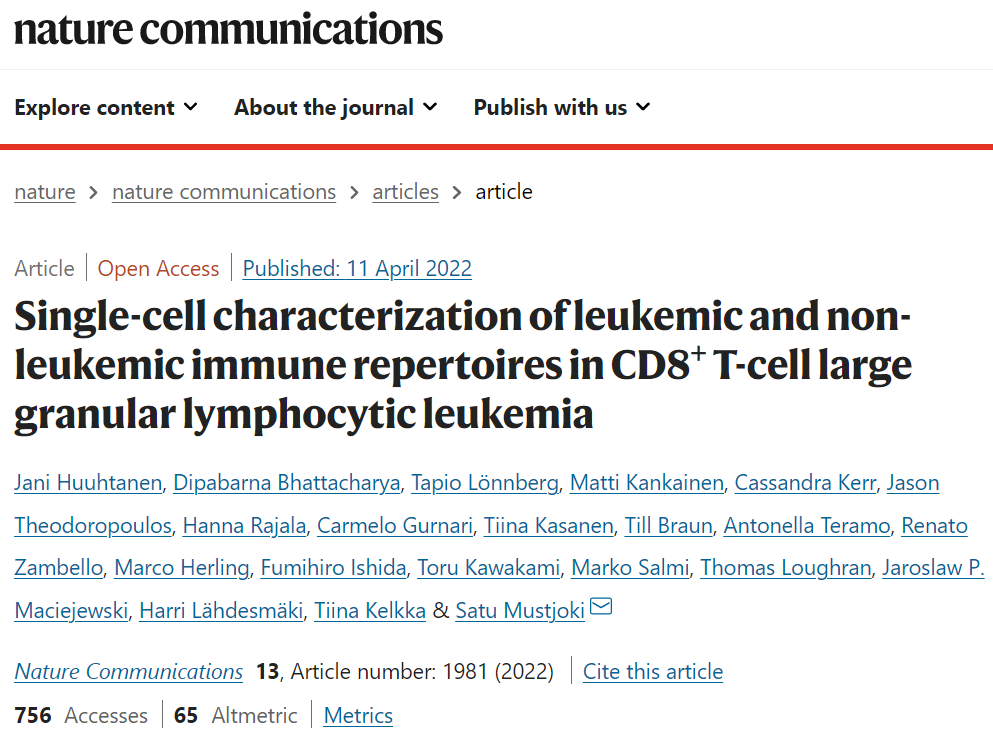View author Tapio Lönnberg details

click(x=485, y=483)
